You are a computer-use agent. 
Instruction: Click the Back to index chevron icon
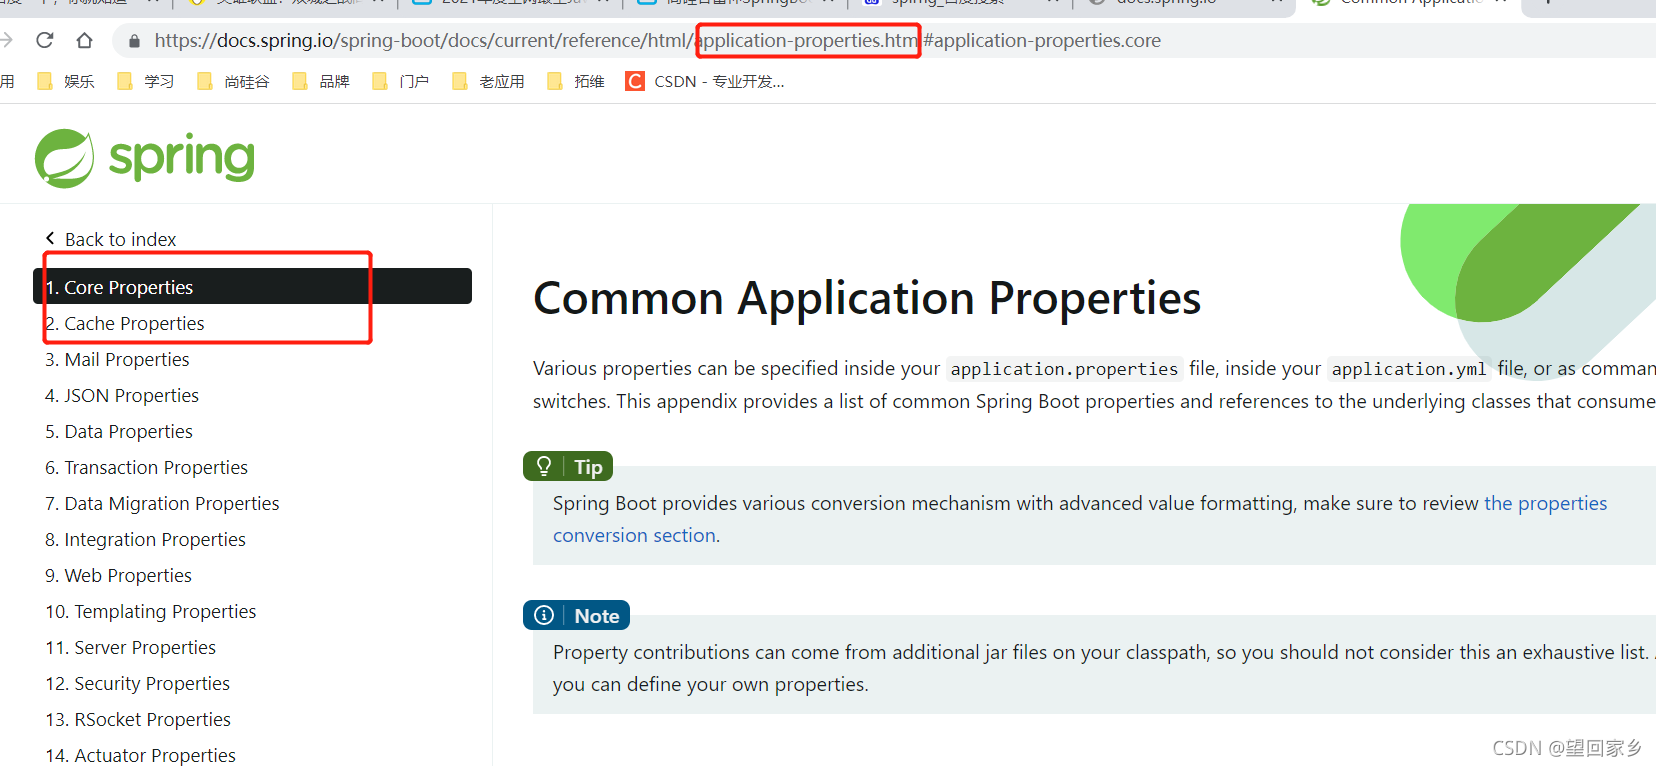coord(50,238)
